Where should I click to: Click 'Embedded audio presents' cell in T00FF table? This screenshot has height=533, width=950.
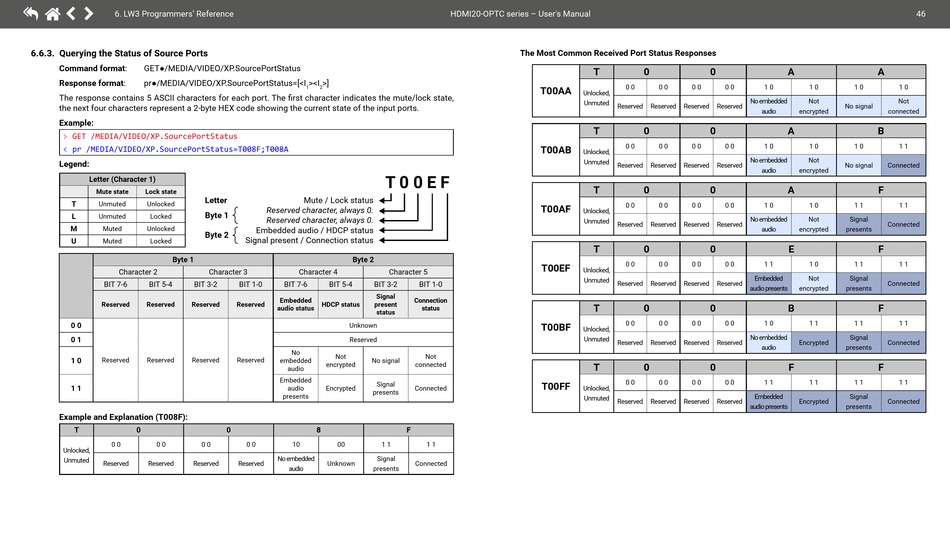click(x=768, y=402)
